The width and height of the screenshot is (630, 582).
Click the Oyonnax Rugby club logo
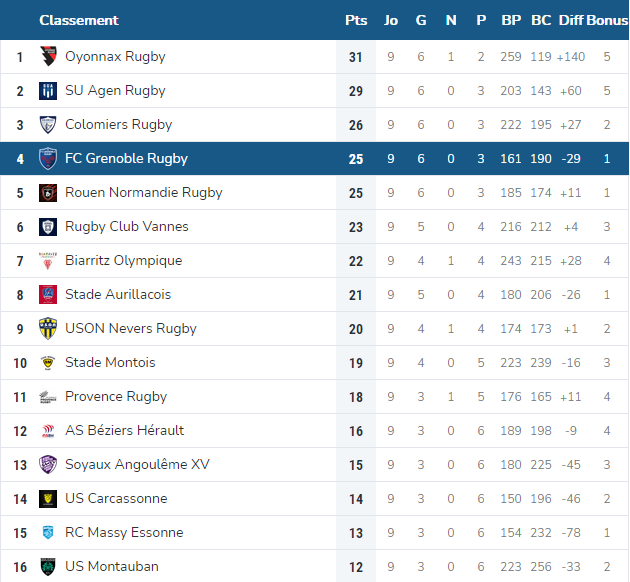tap(48, 56)
